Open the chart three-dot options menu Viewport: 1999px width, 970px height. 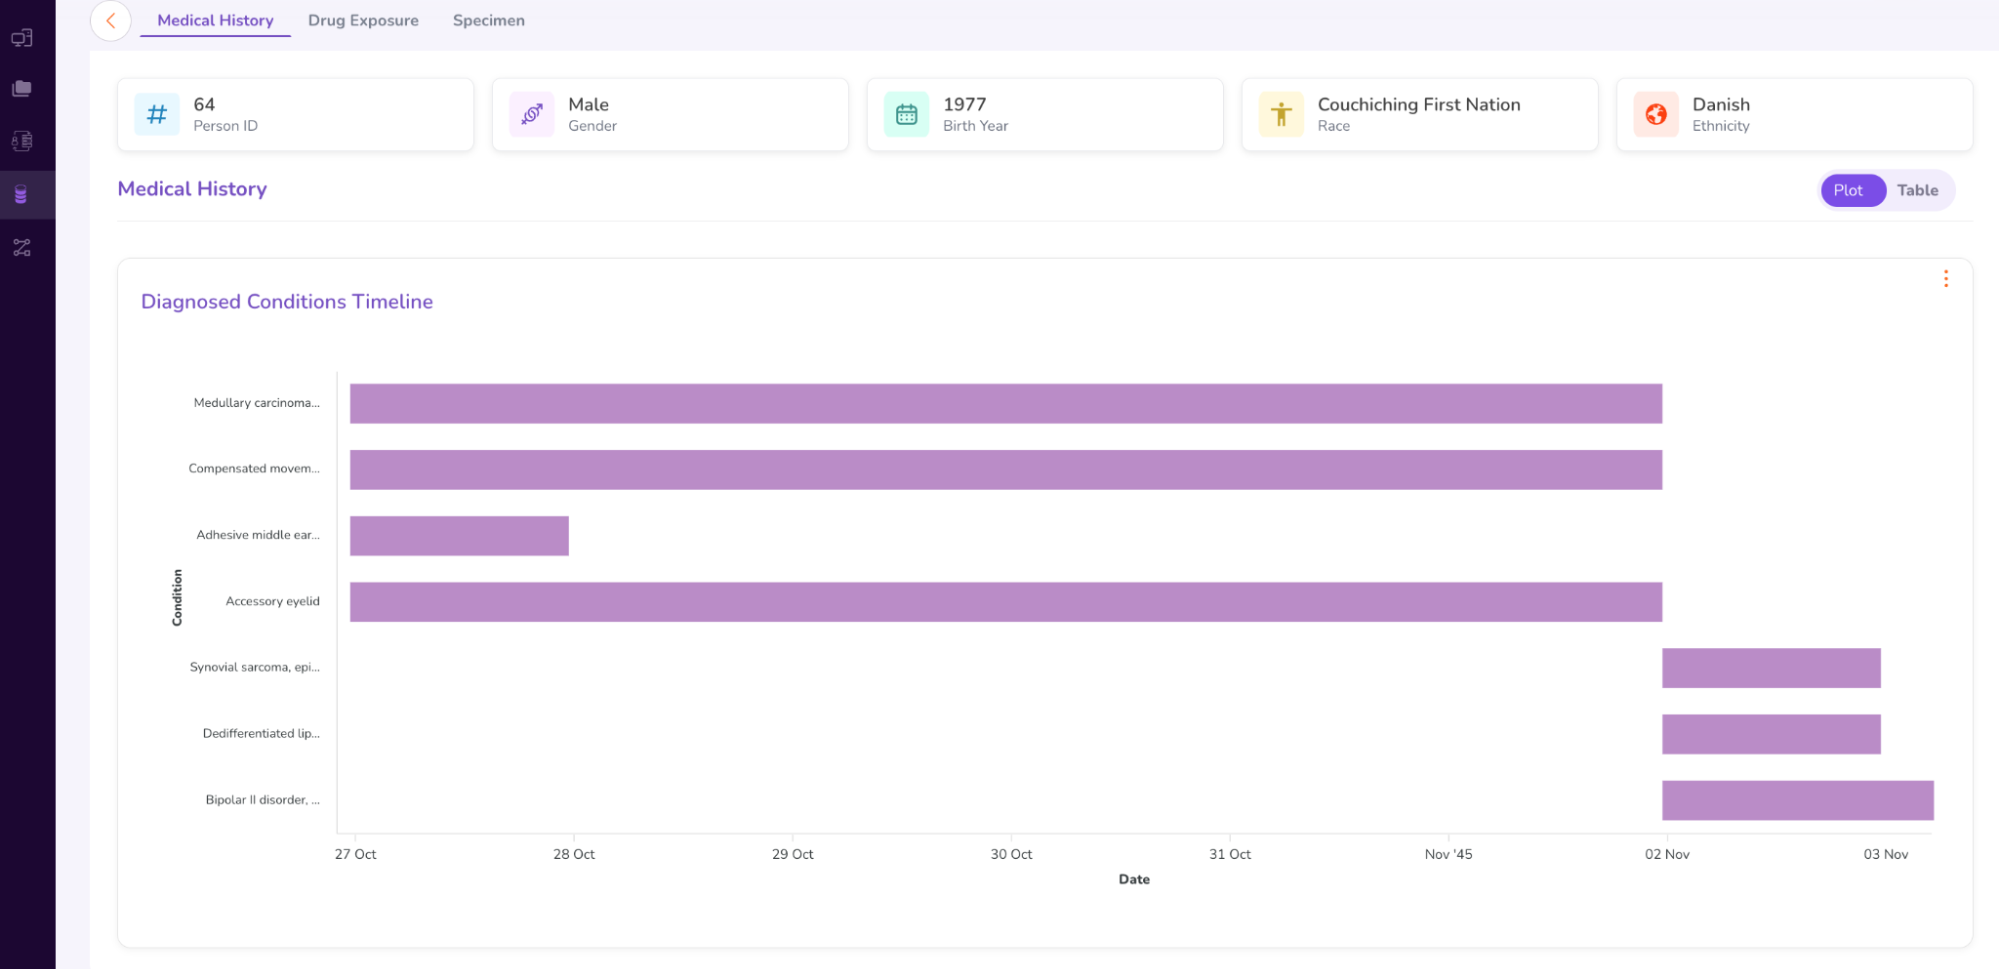(x=1945, y=279)
